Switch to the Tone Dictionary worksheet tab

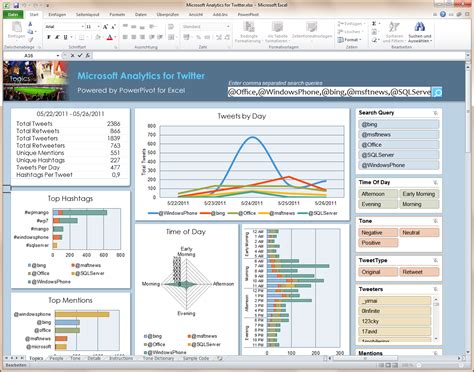pos(158,358)
